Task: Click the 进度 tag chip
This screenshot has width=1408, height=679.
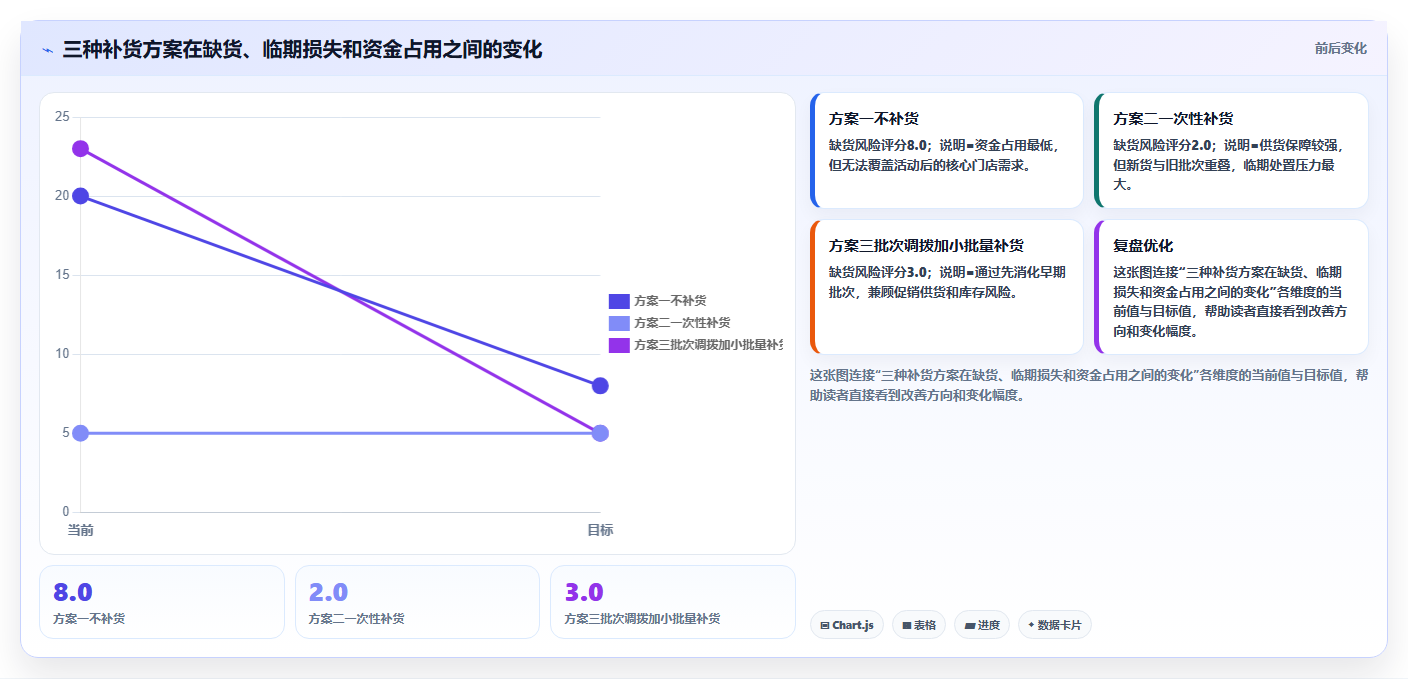Action: point(982,625)
